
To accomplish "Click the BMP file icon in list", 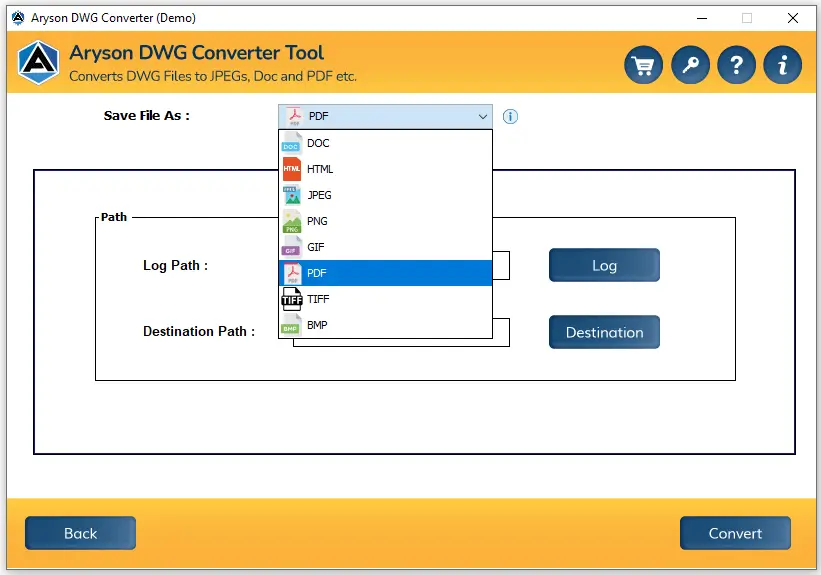I will 292,325.
